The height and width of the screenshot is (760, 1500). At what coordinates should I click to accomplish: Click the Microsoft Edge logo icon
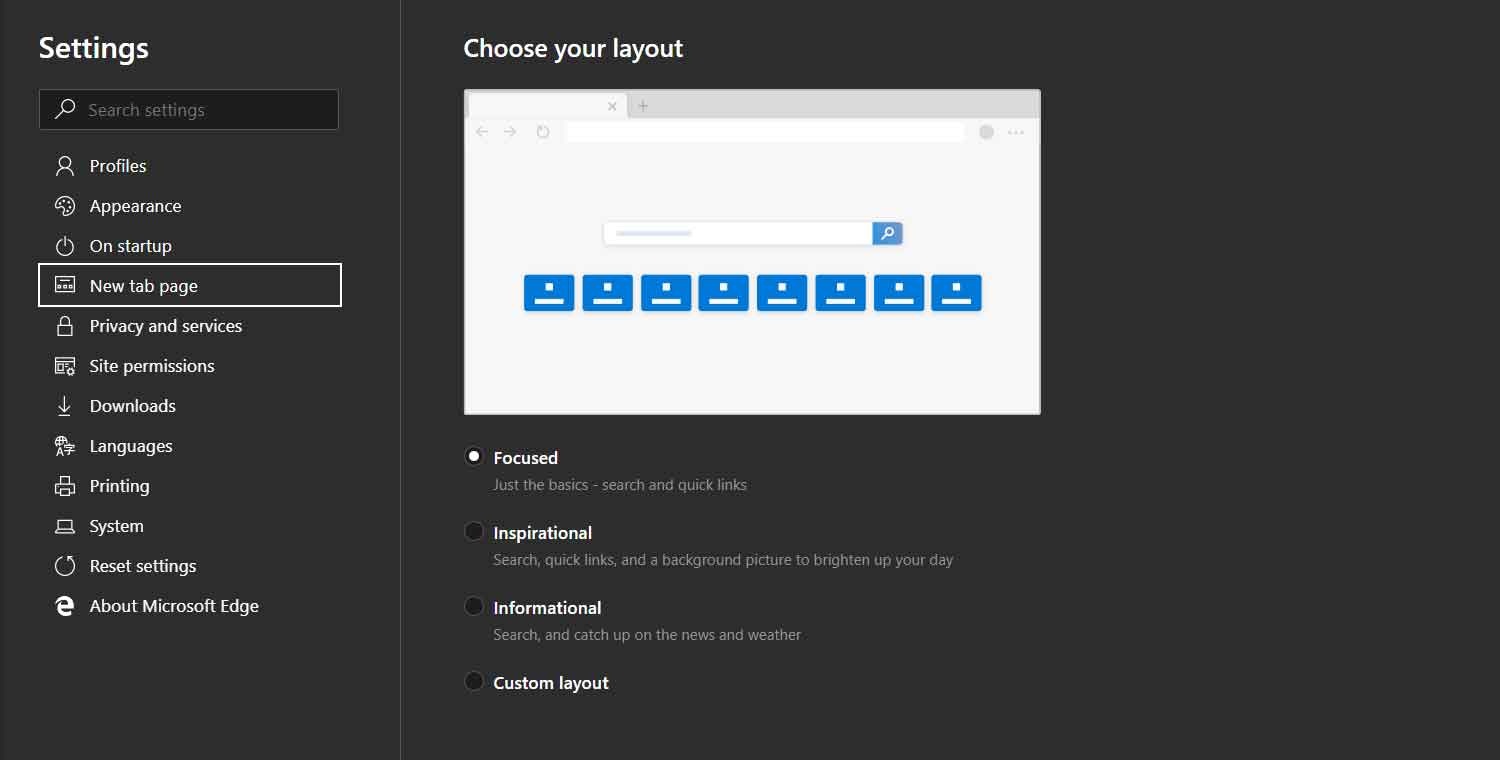[x=65, y=606]
